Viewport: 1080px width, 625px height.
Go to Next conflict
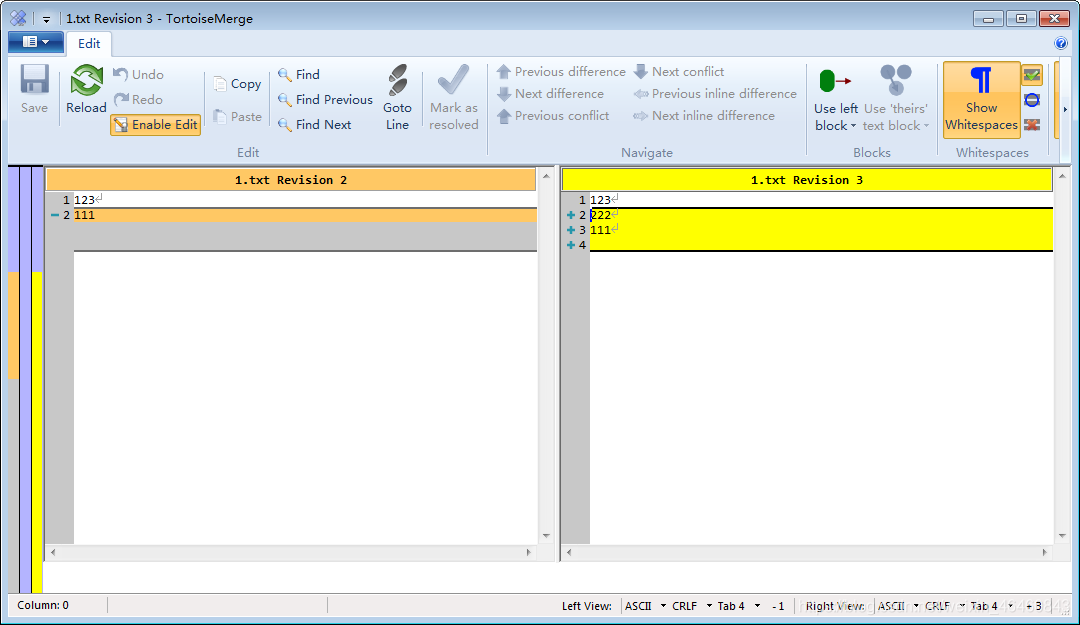coord(679,72)
